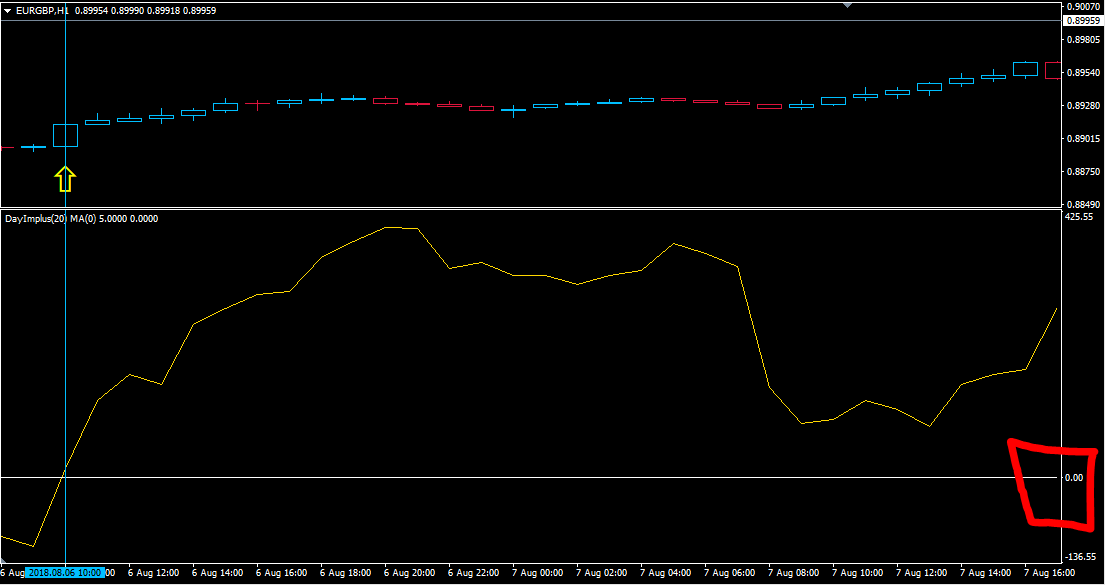Click the 0.89540 price axis label

pos(1083,73)
